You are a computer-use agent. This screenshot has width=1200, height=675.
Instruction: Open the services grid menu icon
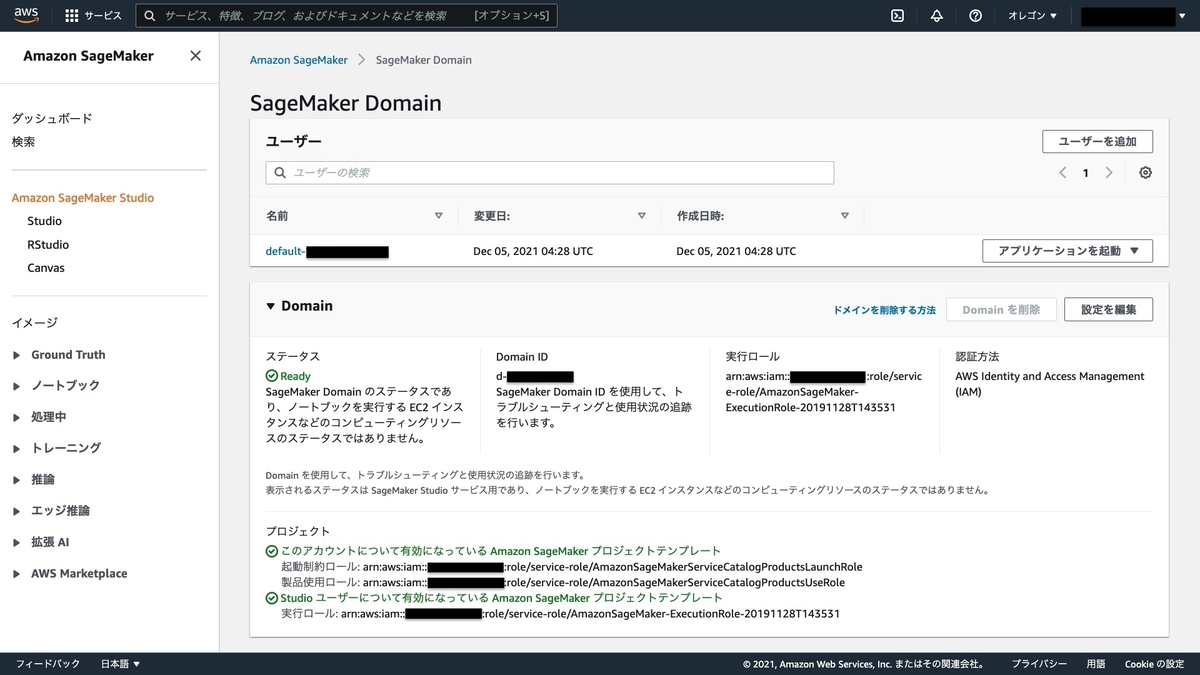pos(71,16)
